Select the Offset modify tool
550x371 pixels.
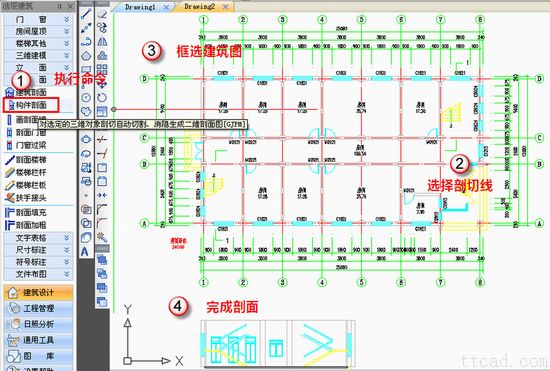[102, 56]
